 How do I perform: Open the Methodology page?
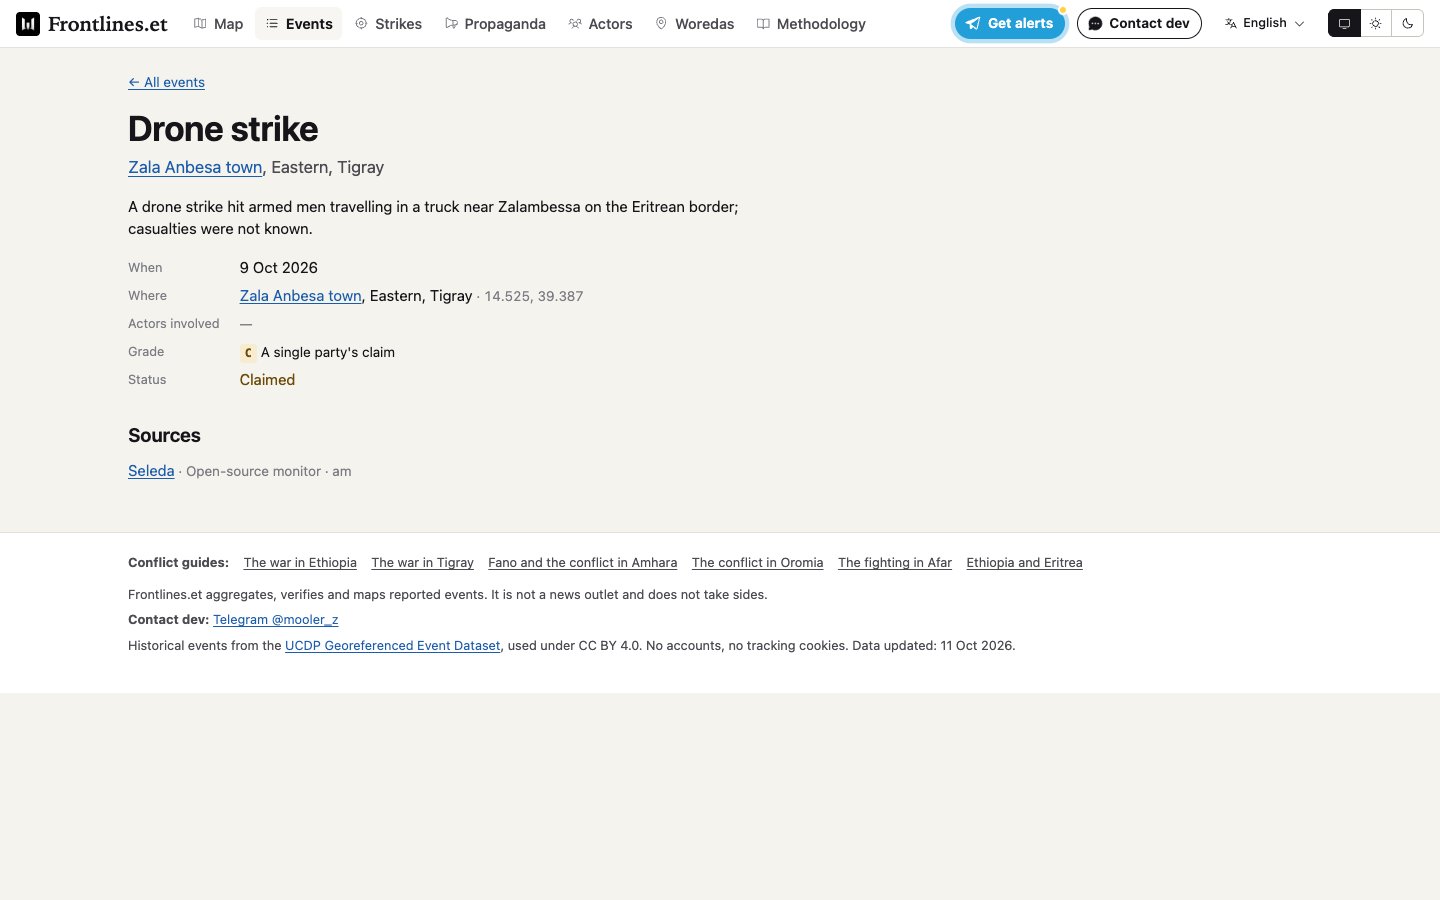(811, 23)
